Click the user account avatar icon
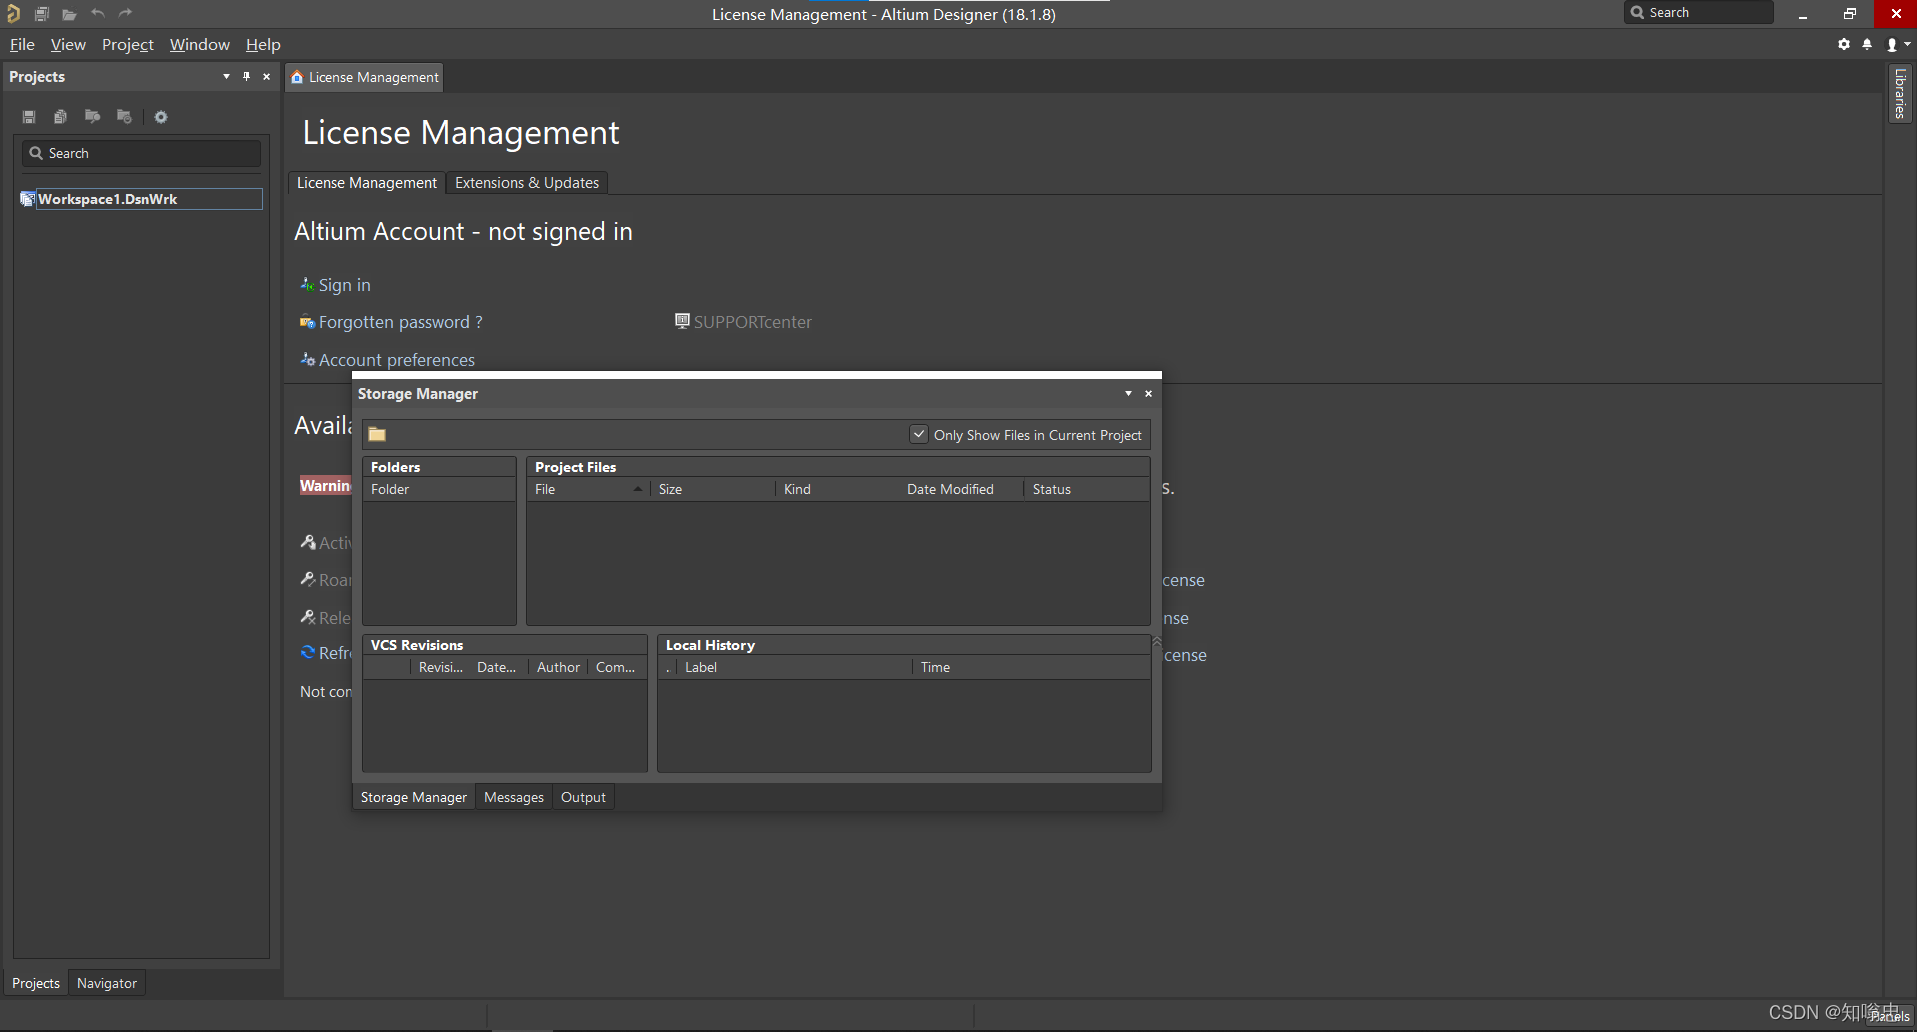This screenshot has height=1032, width=1917. (x=1891, y=44)
